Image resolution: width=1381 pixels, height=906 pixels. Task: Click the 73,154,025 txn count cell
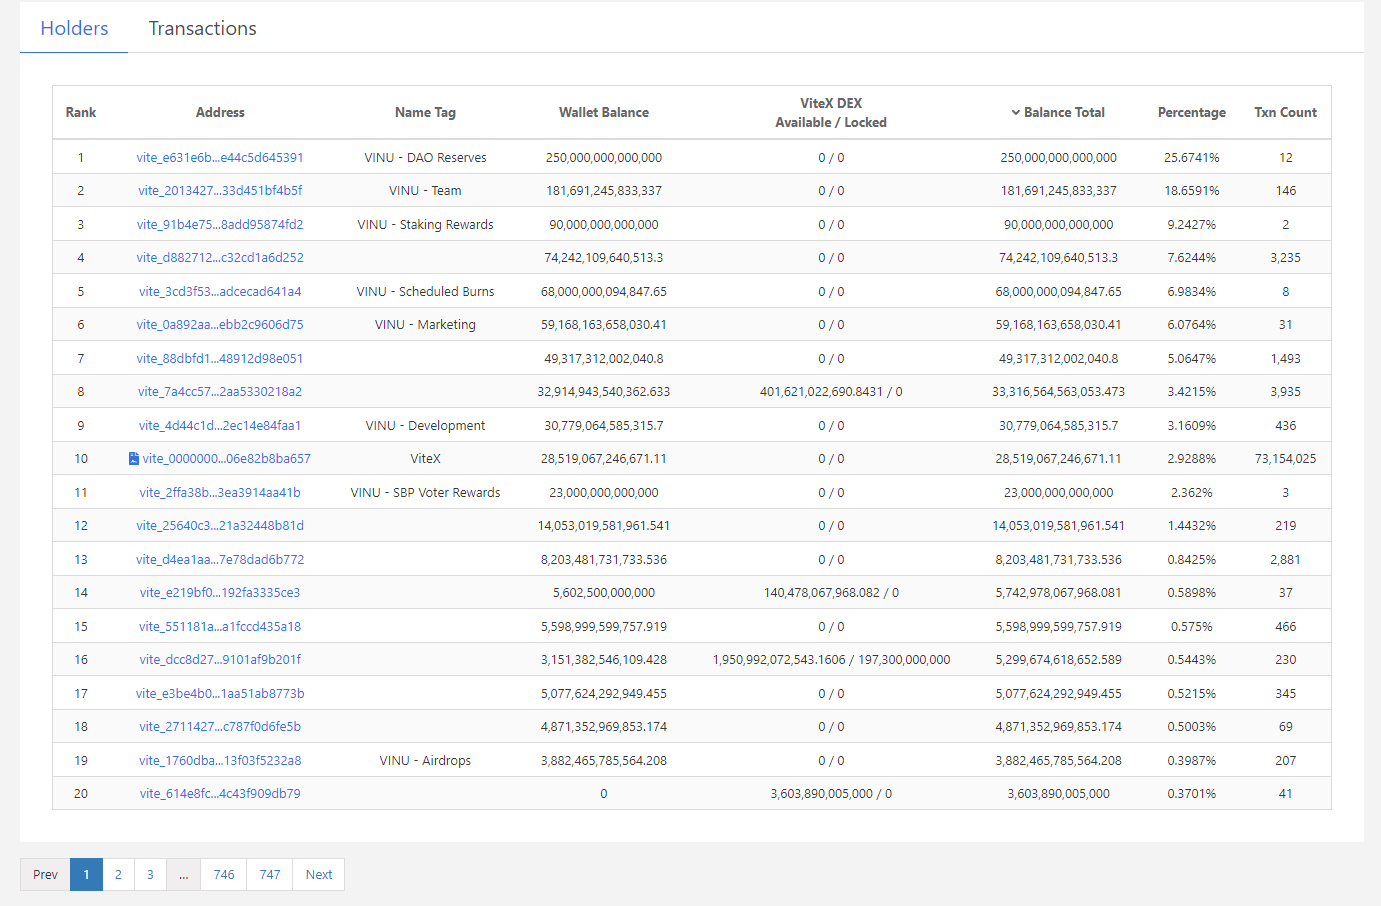tap(1286, 459)
